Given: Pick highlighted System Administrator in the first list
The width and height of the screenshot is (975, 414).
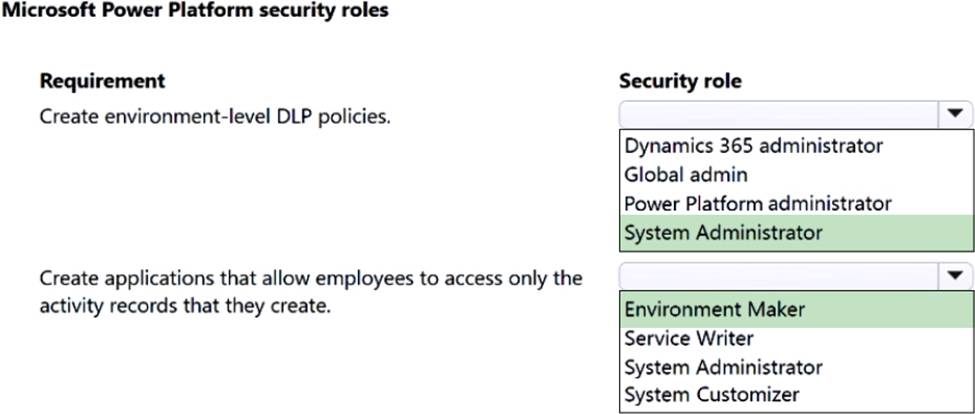Looking at the screenshot, I should pyautogui.click(x=797, y=232).
